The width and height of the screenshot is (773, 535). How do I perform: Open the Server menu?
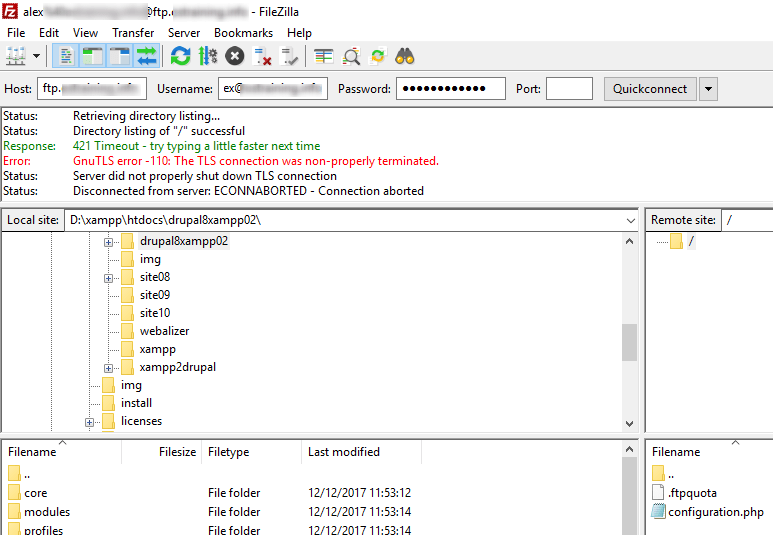click(x=184, y=33)
